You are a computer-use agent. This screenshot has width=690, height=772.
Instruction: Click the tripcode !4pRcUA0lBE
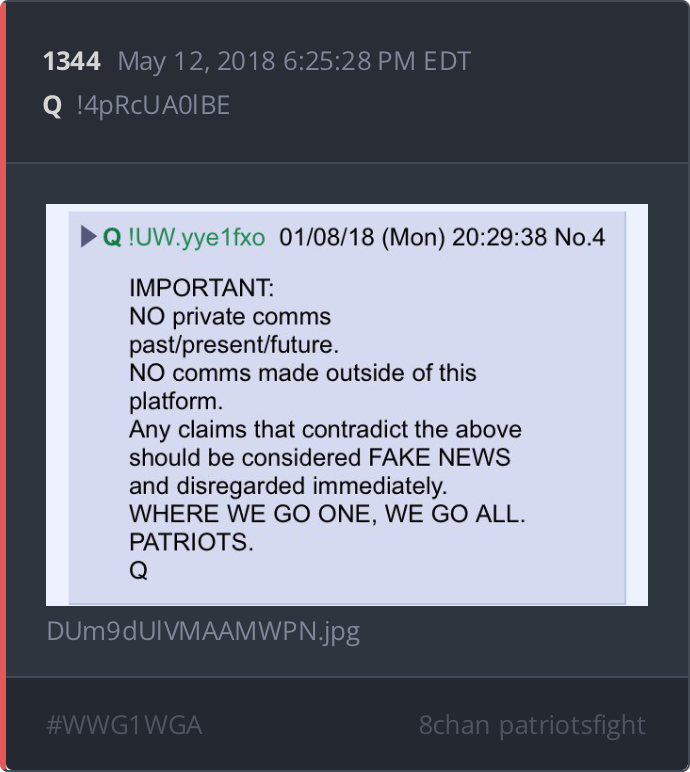[153, 106]
